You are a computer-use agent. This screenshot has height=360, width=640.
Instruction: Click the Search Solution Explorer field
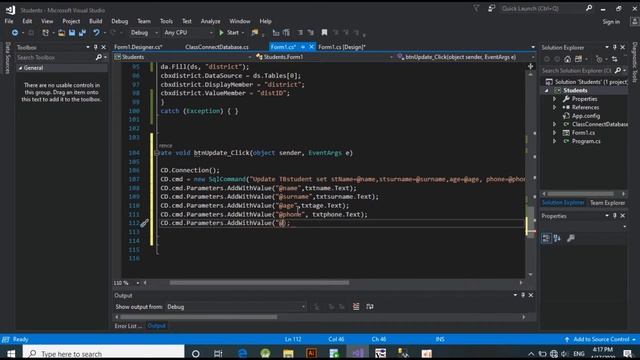coord(576,71)
